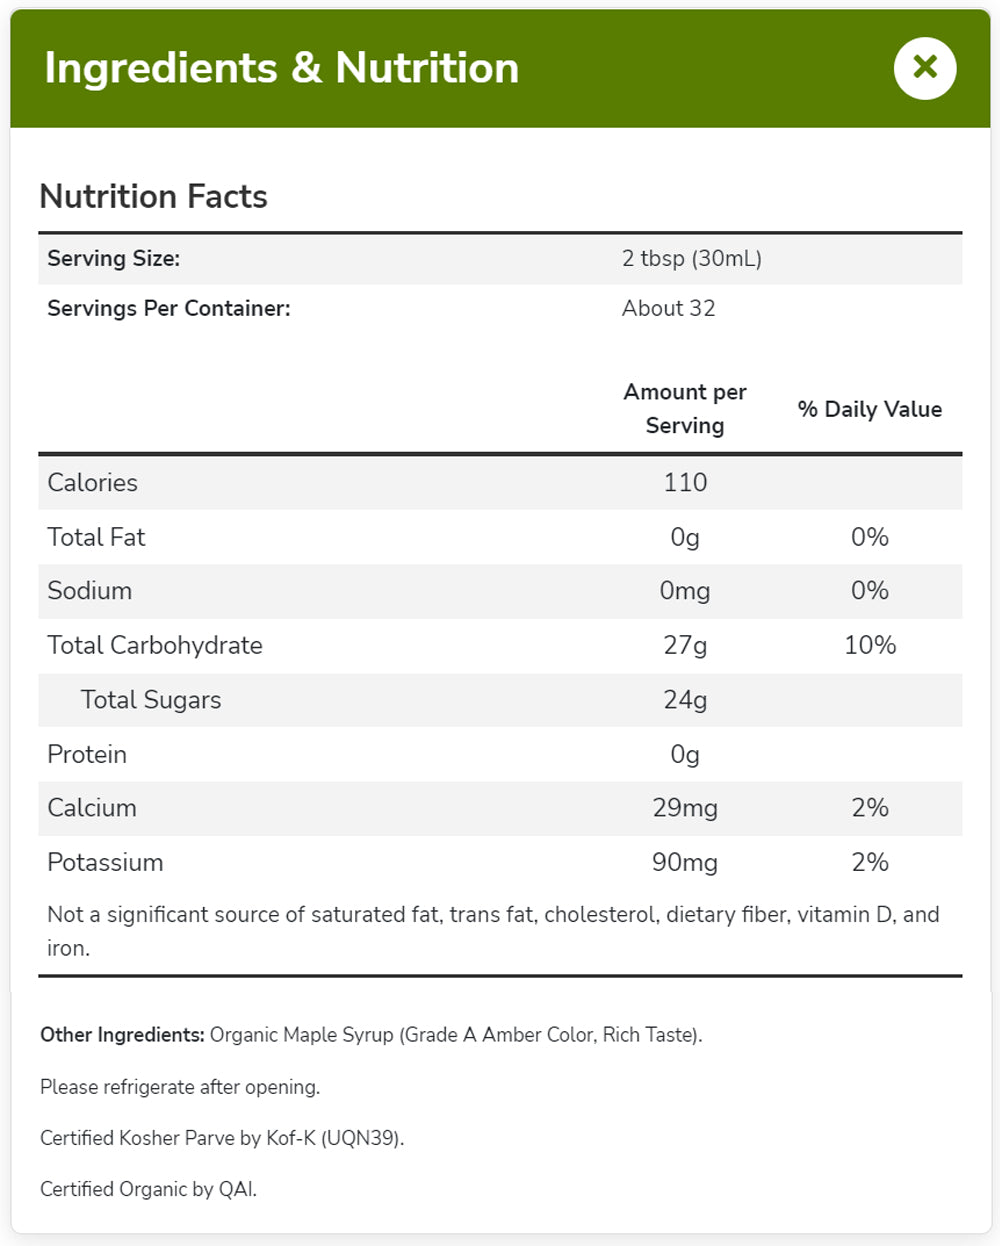Click the Nutrition Facts heading

point(153,196)
